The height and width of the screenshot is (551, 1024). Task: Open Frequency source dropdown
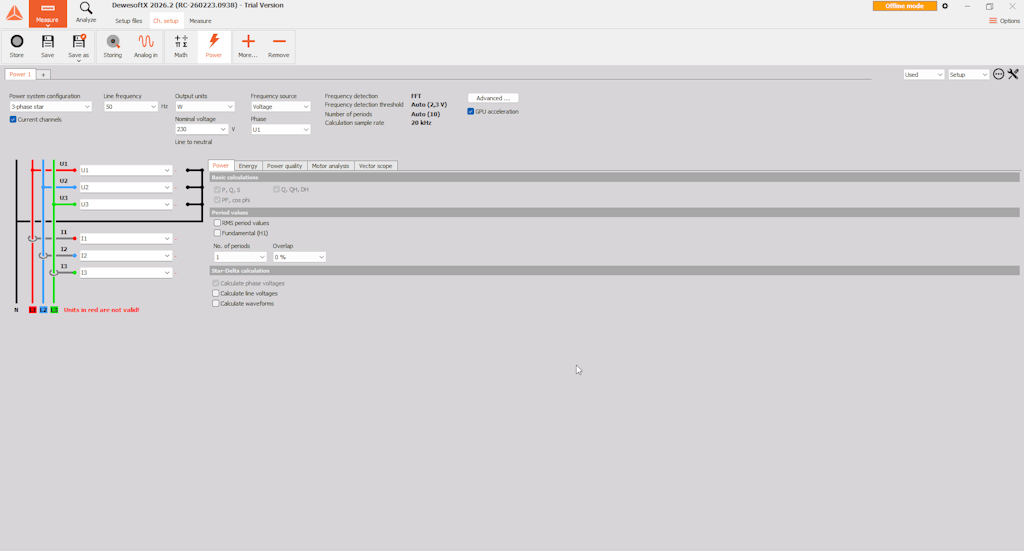click(280, 106)
